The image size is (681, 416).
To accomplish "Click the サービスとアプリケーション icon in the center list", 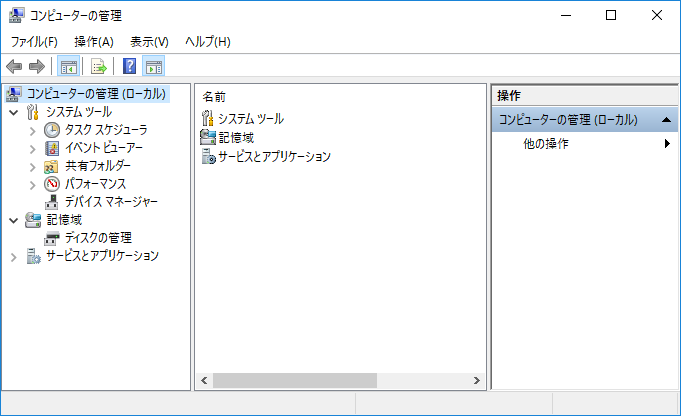I will coord(208,156).
